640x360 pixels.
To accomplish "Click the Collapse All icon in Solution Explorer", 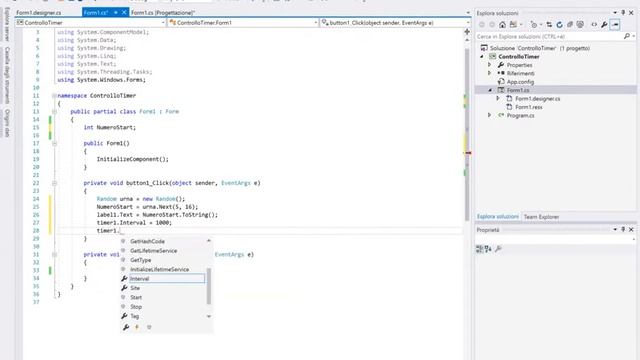I will 570,24.
